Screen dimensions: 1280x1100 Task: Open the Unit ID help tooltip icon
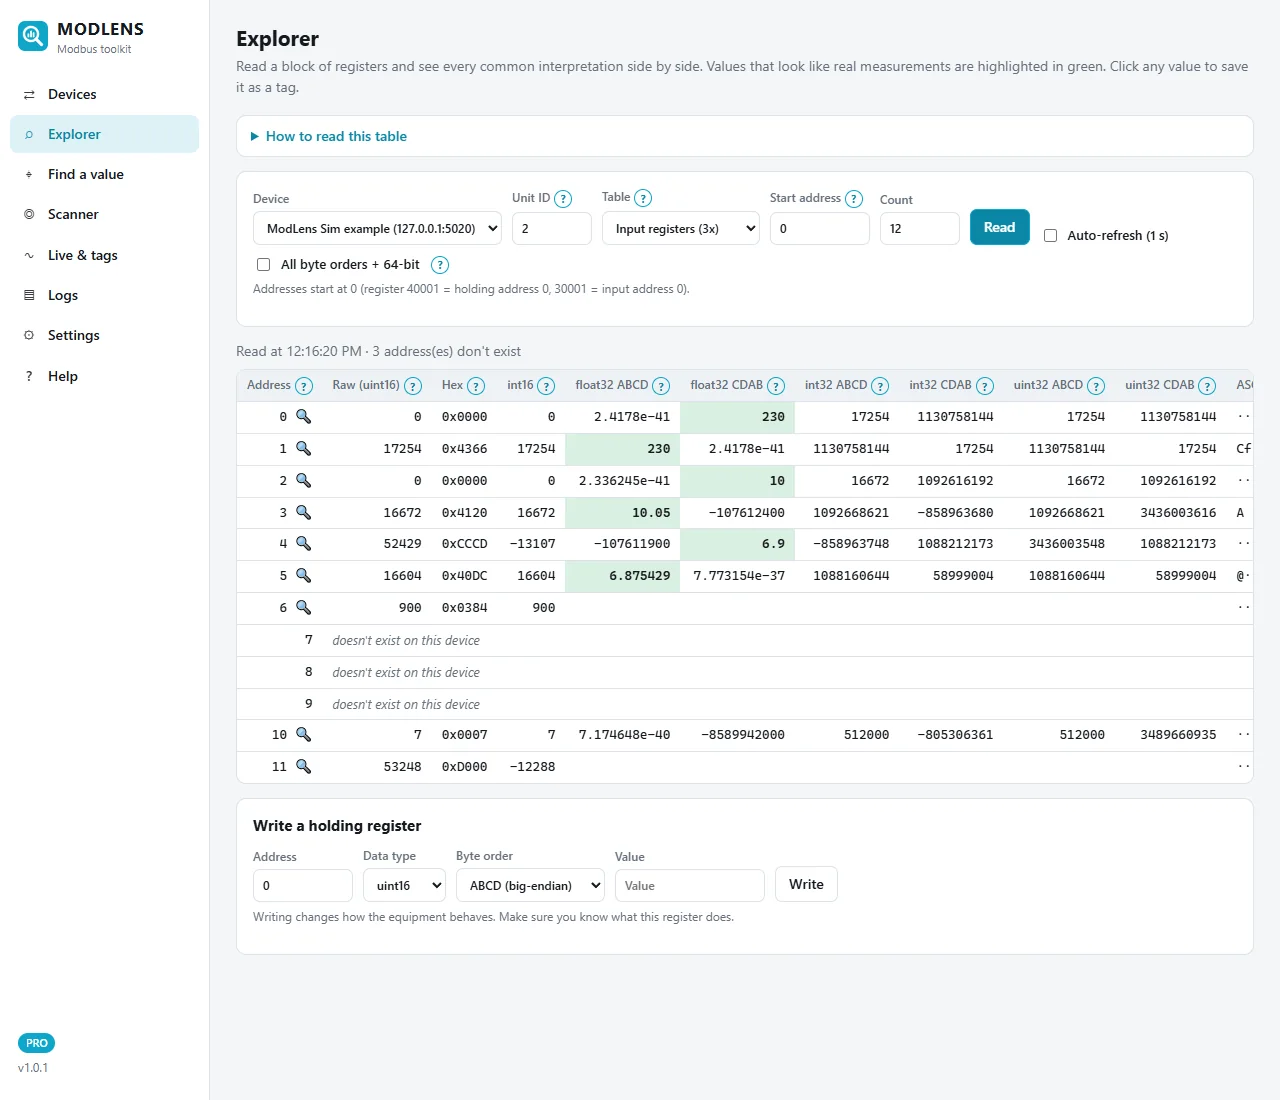coord(563,199)
